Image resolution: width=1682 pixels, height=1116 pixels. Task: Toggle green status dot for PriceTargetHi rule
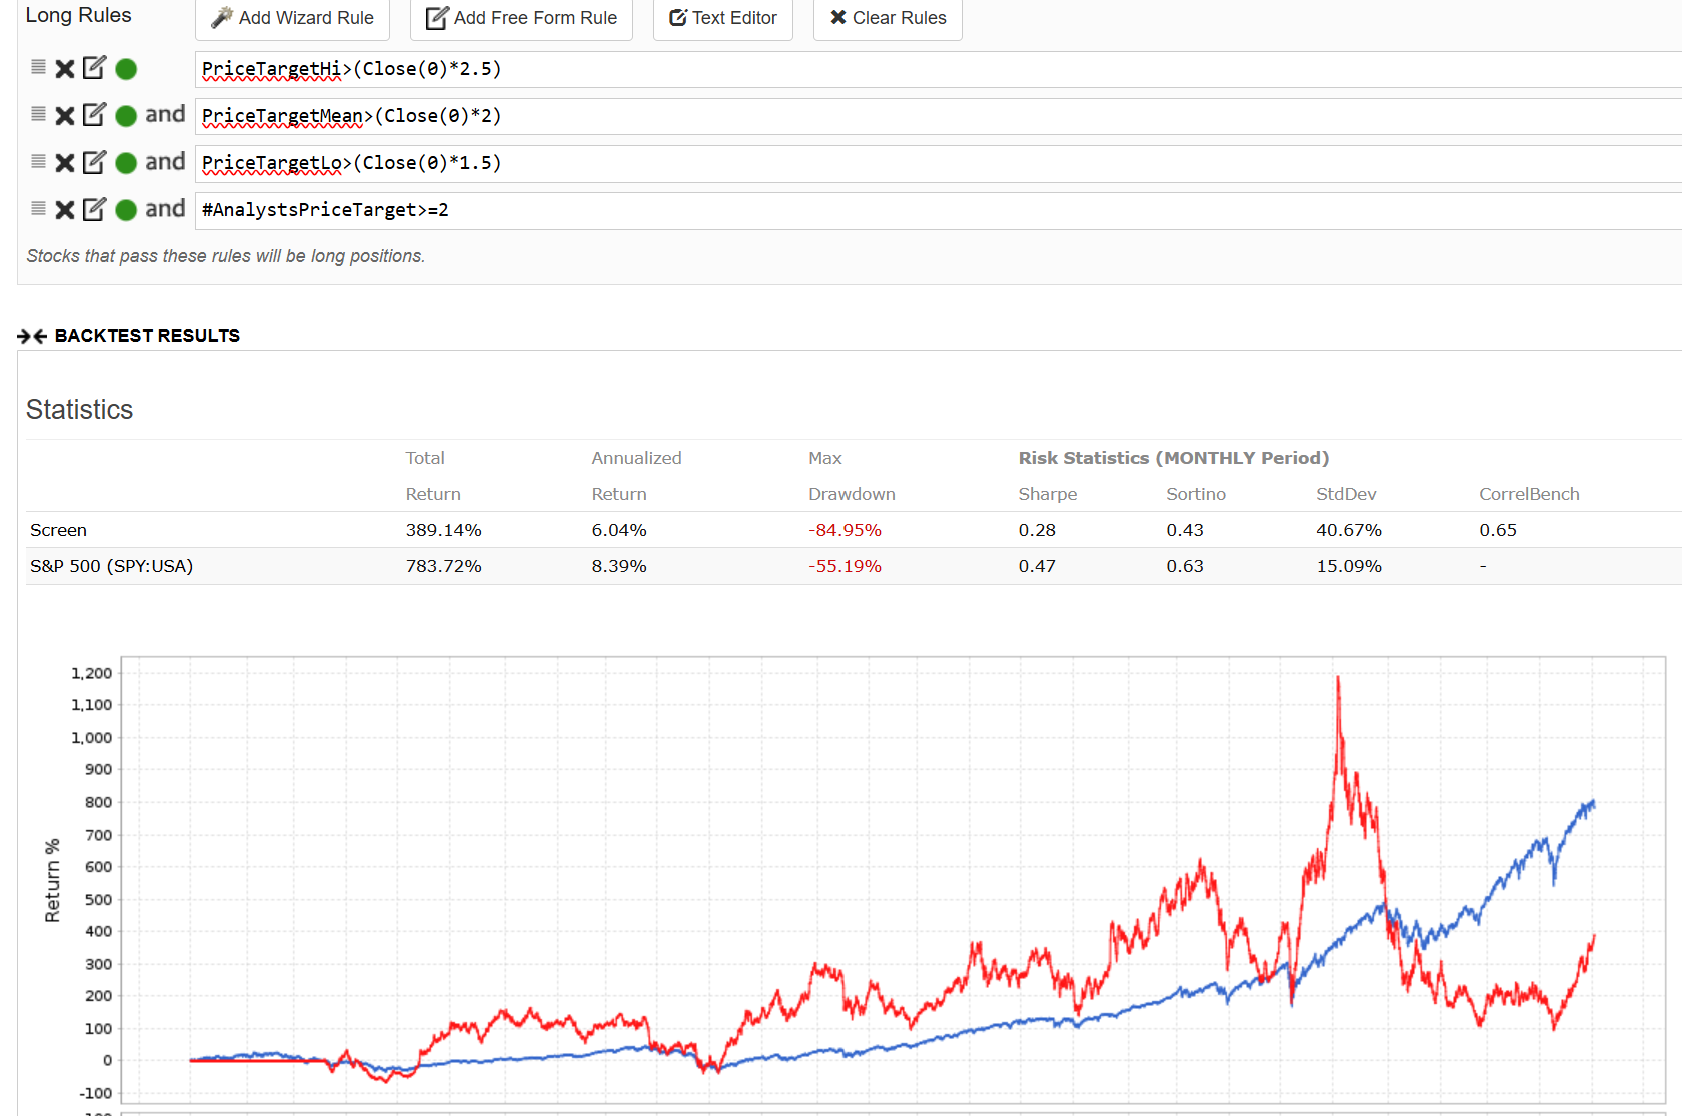click(x=126, y=69)
